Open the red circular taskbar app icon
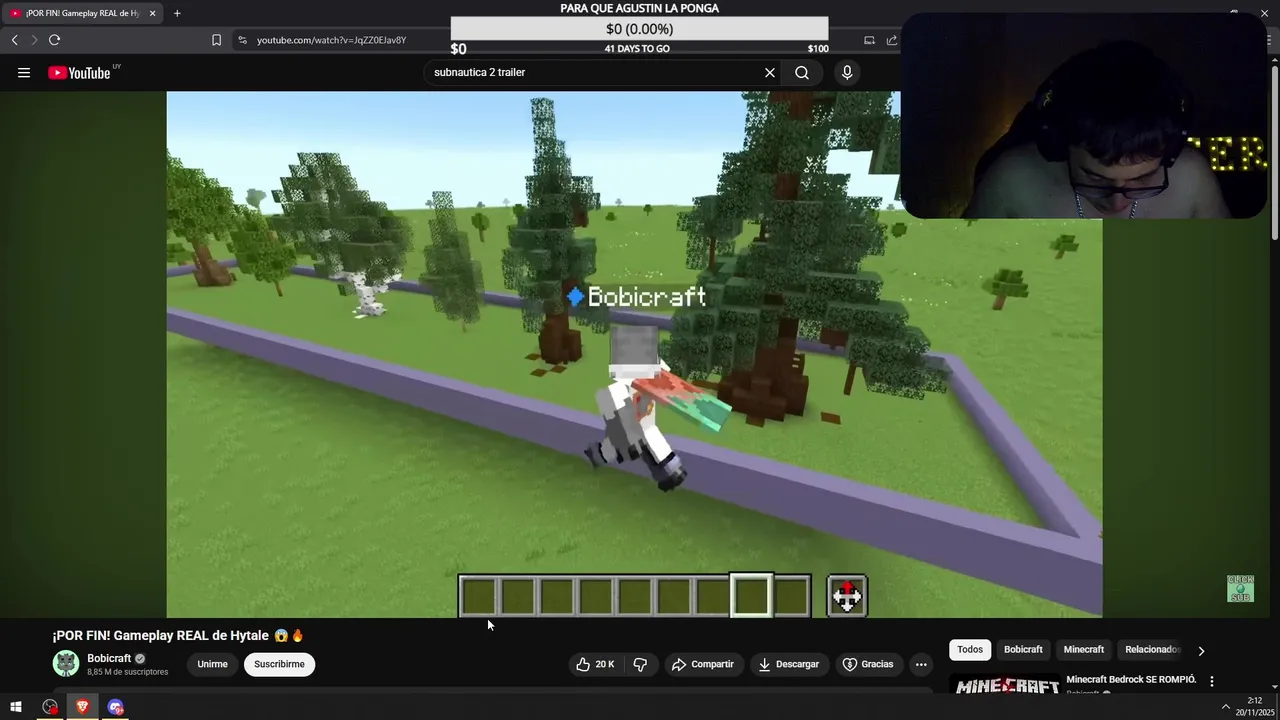This screenshot has width=1280, height=720. click(x=50, y=707)
